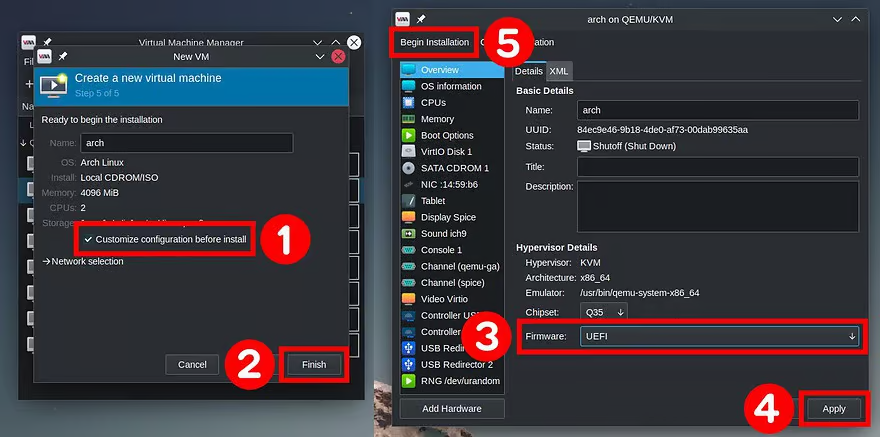Finish the New VM wizard
The height and width of the screenshot is (437, 880).
[314, 365]
